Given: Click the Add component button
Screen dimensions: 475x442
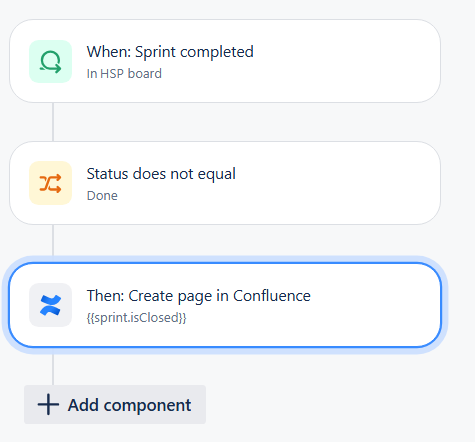Looking at the screenshot, I should pyautogui.click(x=115, y=404).
